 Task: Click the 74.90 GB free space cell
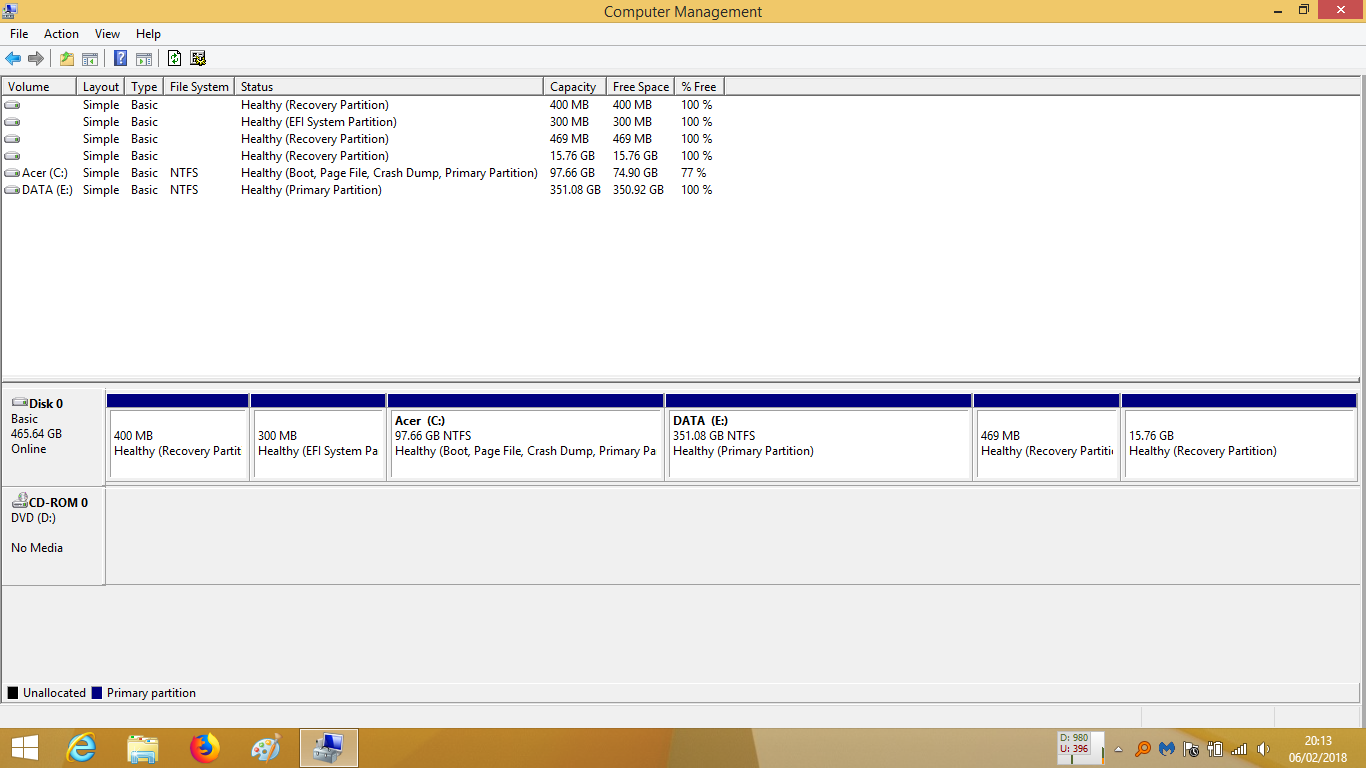tap(635, 173)
